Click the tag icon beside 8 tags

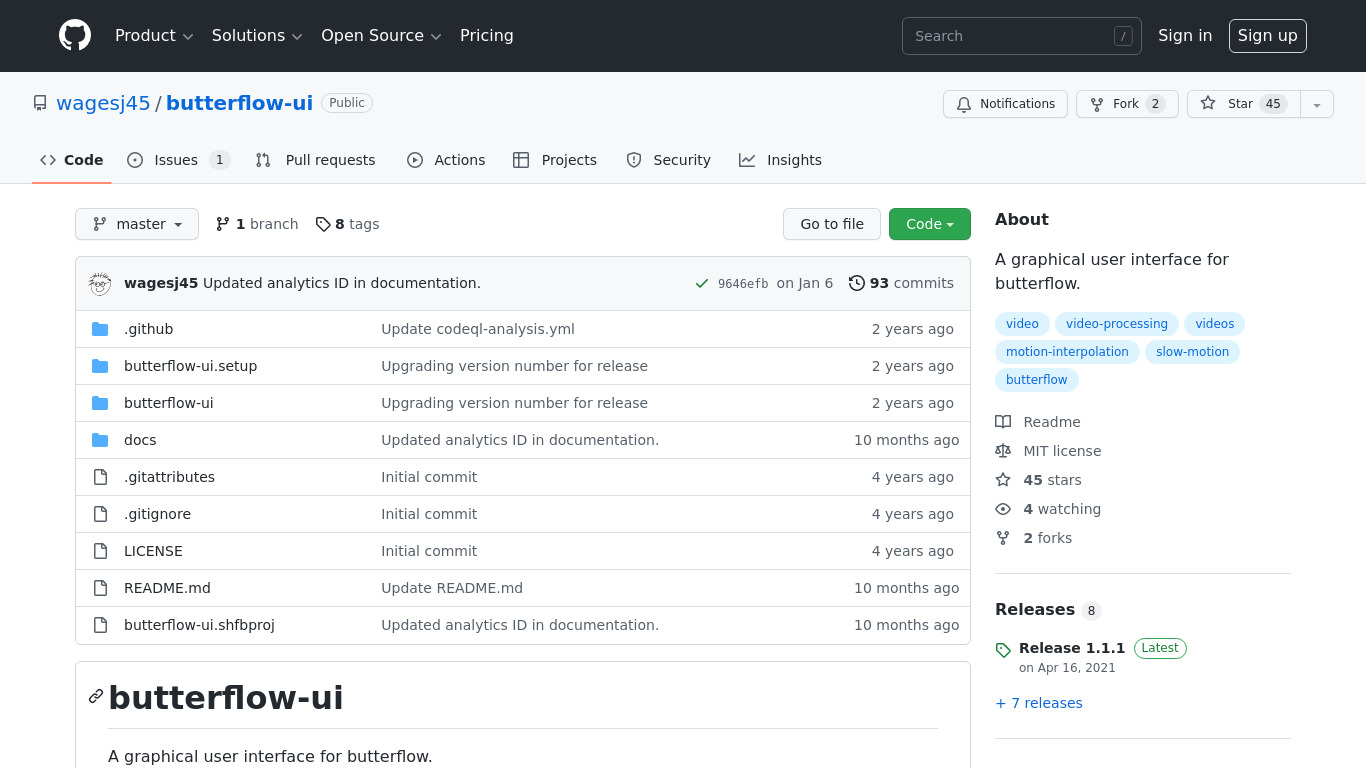pyautogui.click(x=323, y=224)
